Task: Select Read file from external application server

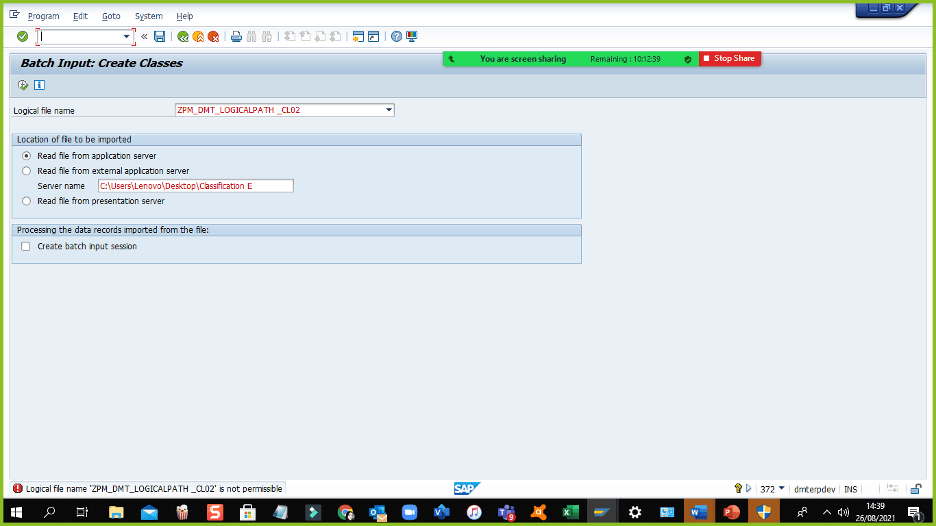Action: point(27,171)
